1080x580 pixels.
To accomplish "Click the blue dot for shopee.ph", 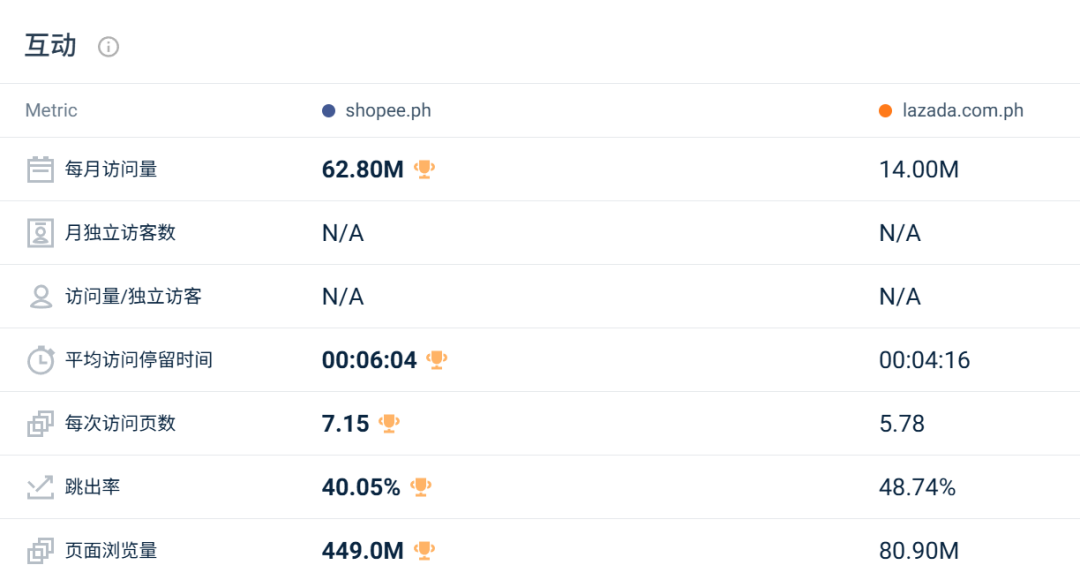I will (328, 111).
